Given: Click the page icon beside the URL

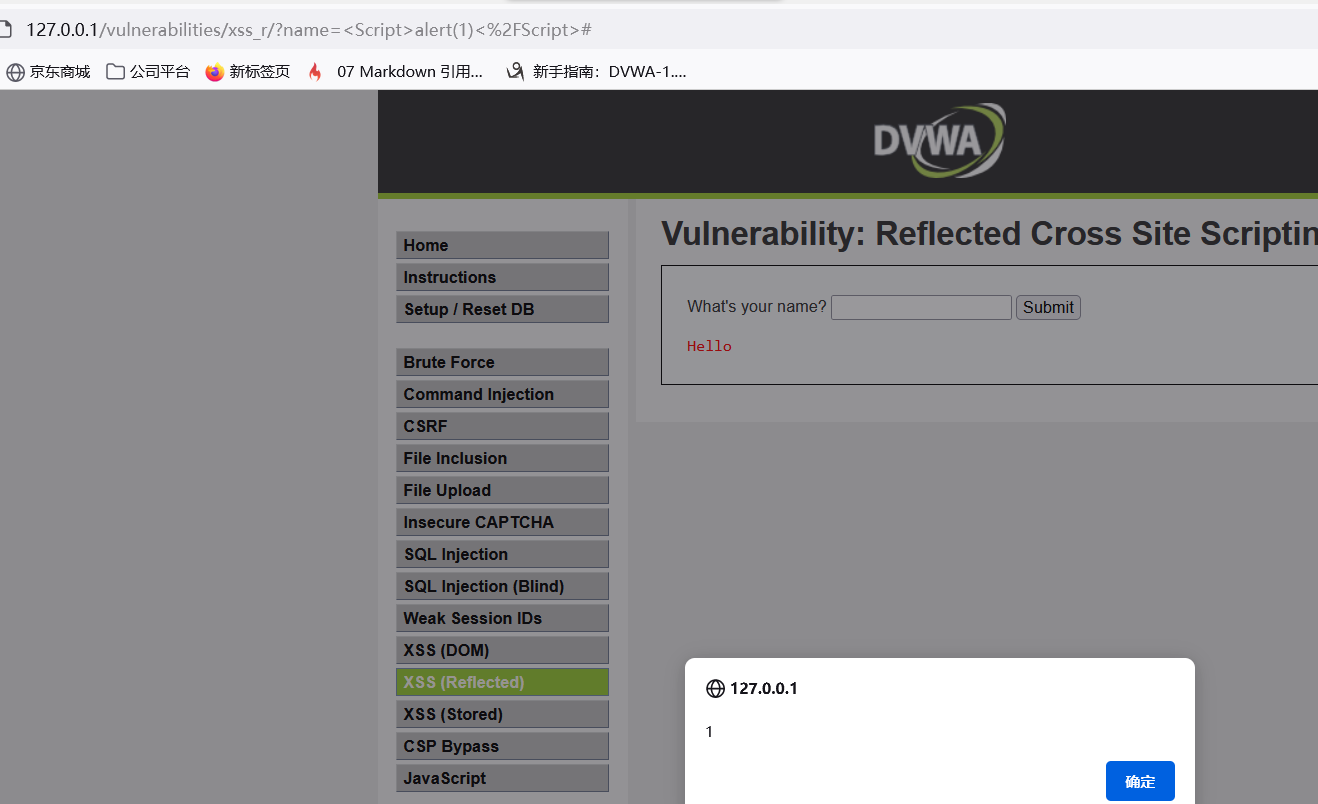Looking at the screenshot, I should (5, 29).
